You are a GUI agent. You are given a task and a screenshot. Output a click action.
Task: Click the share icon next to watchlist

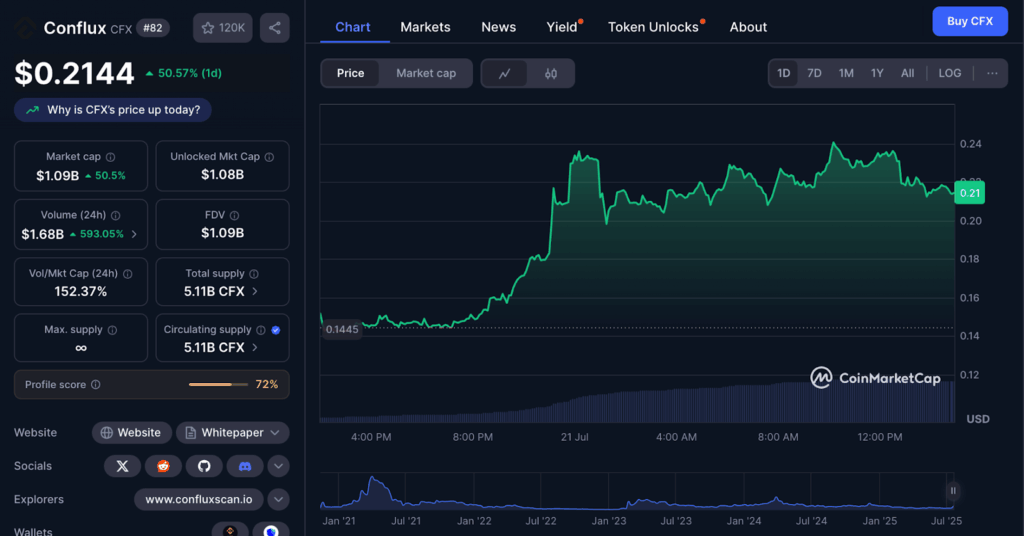click(x=275, y=28)
